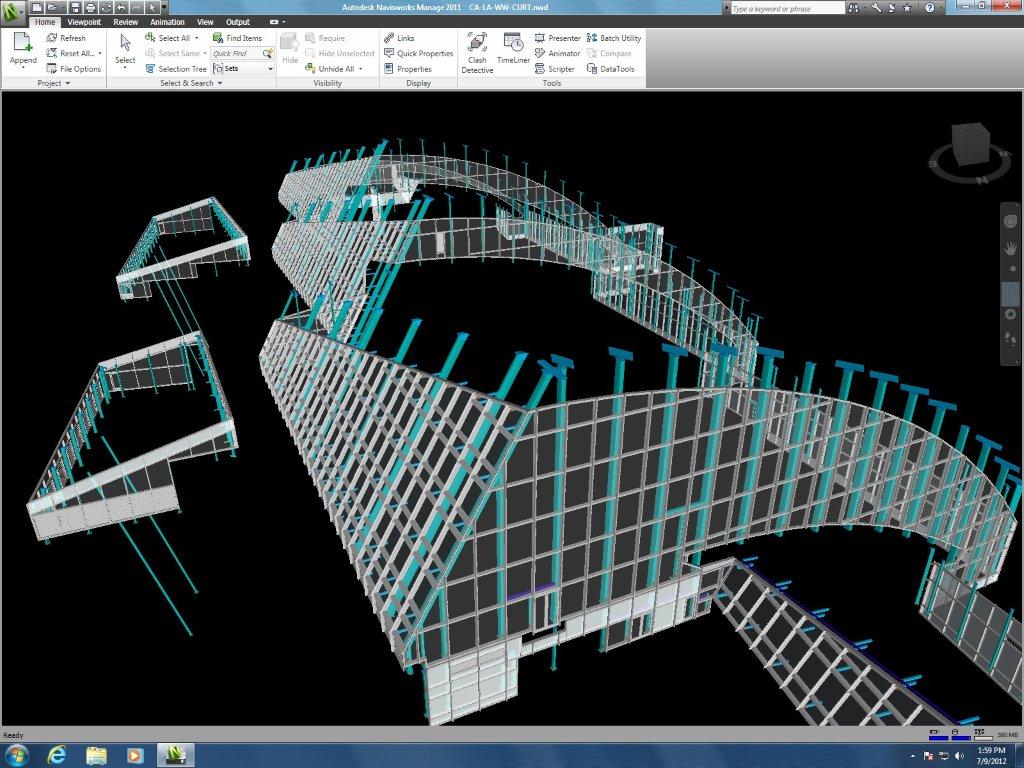
Task: Open the Review ribbon tab
Action: click(126, 21)
